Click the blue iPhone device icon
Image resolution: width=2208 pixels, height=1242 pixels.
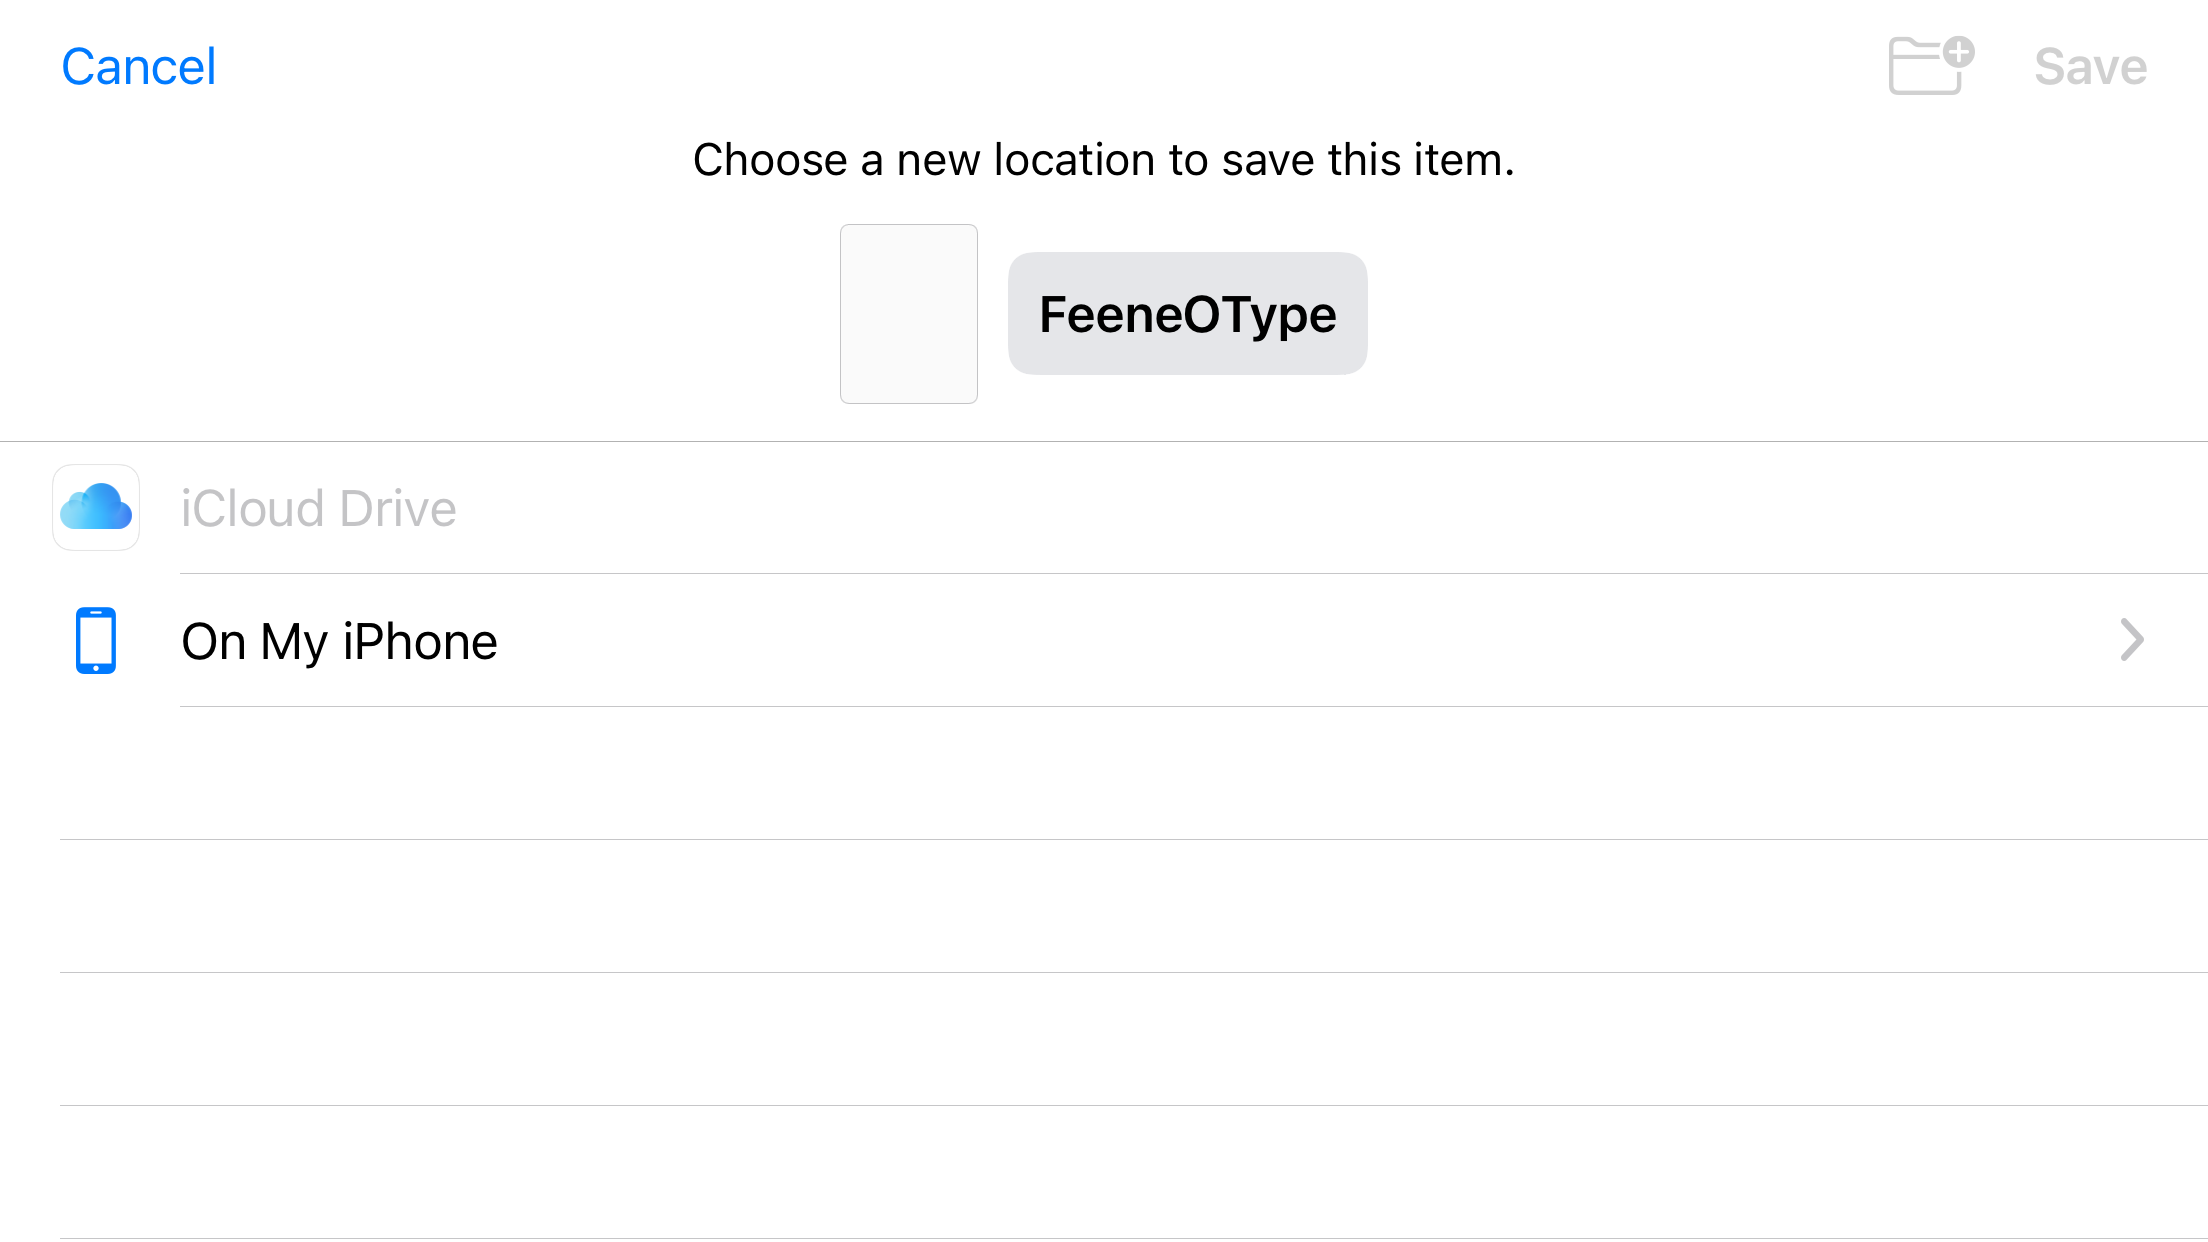(x=96, y=640)
